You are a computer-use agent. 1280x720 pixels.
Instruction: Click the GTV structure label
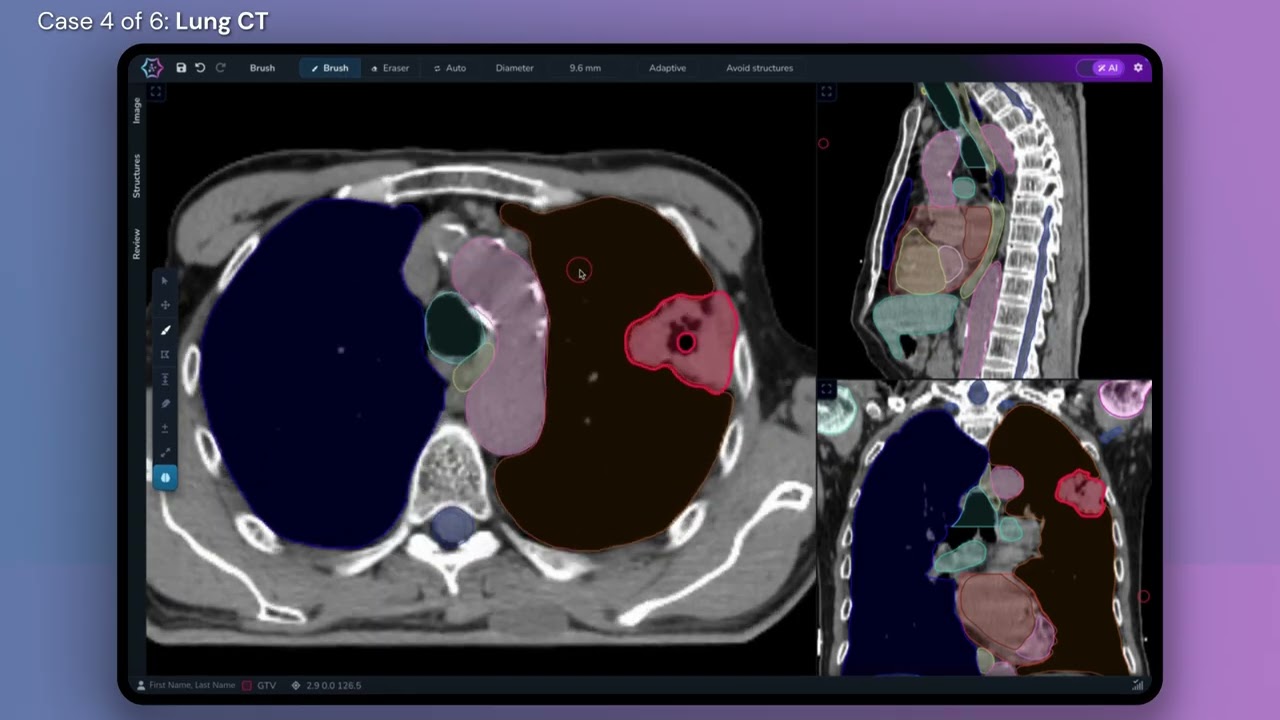point(267,685)
